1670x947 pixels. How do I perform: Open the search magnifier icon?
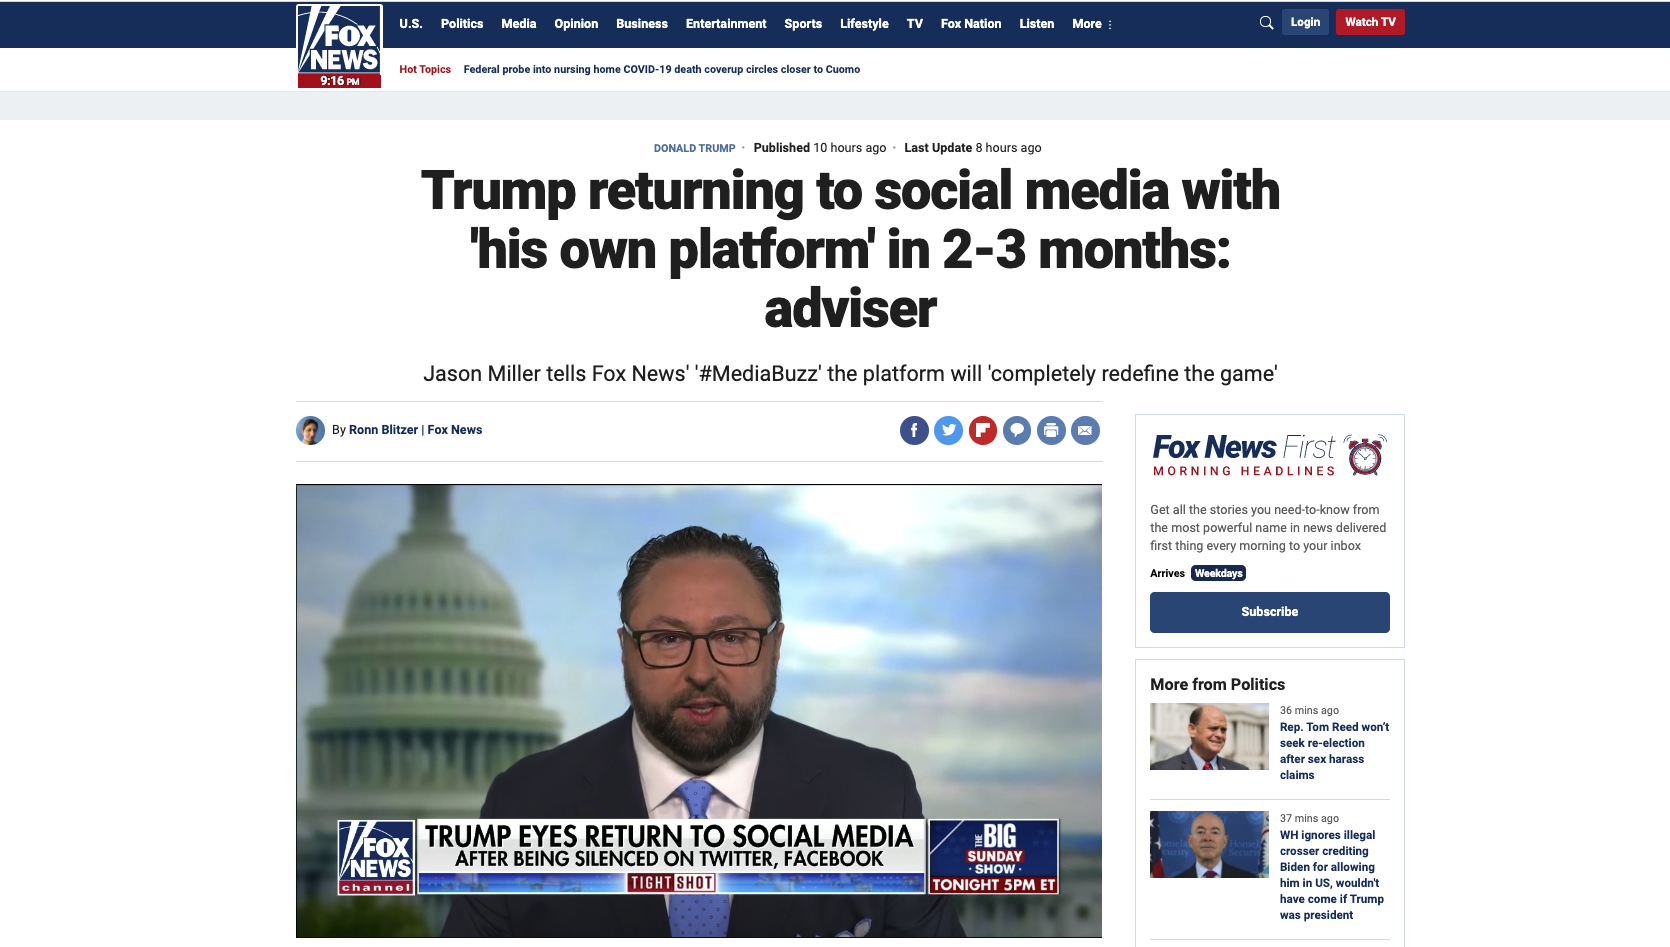click(x=1266, y=23)
